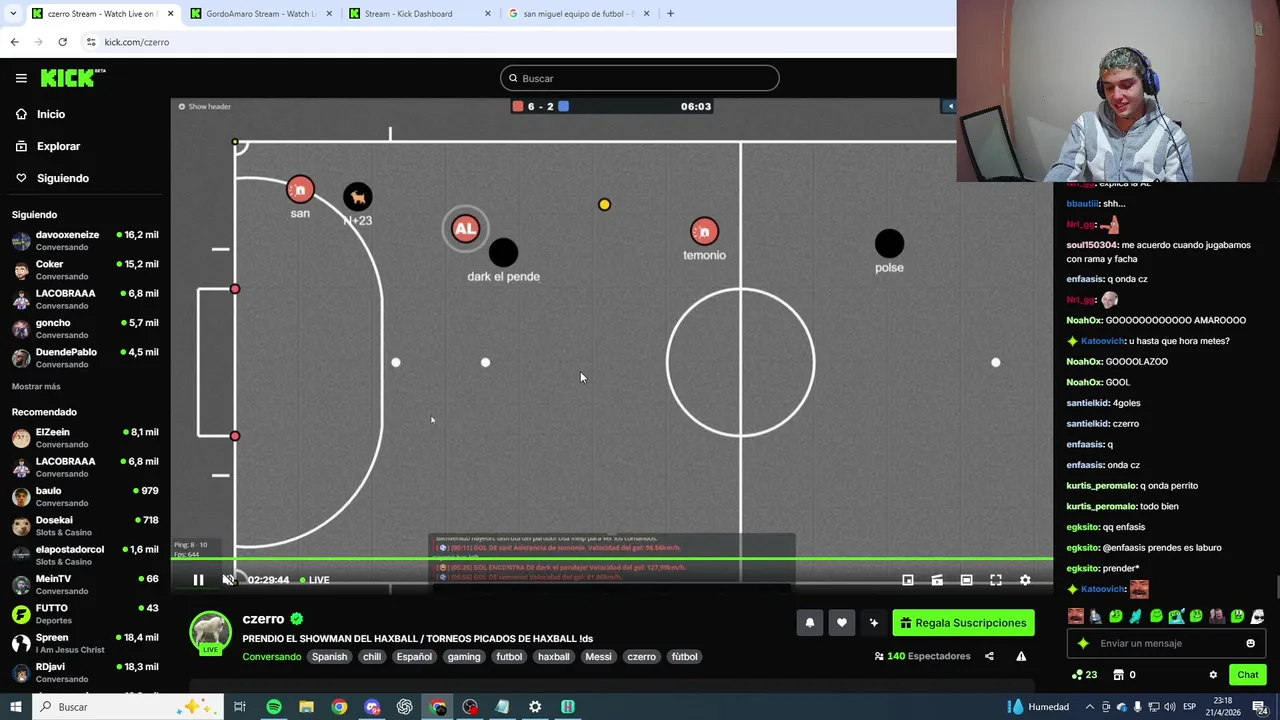Select the Spanish tag
Screen dimensions: 1280x720
coord(329,657)
